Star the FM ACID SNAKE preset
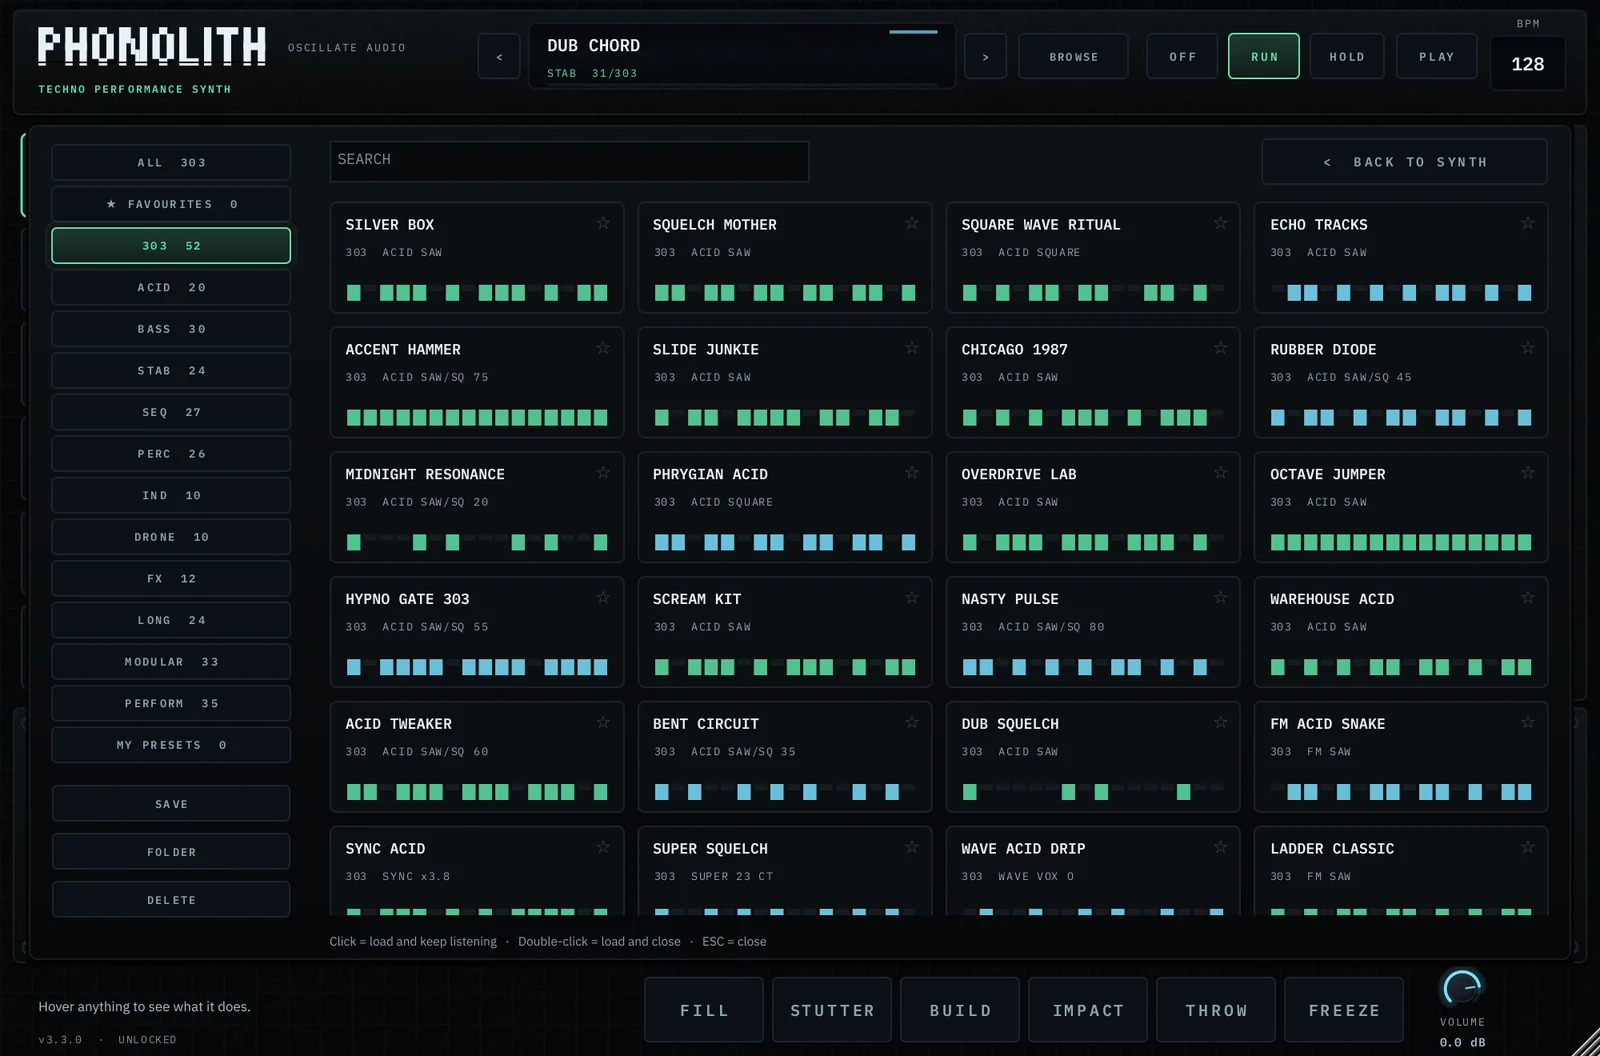The image size is (1600, 1056). tap(1528, 722)
